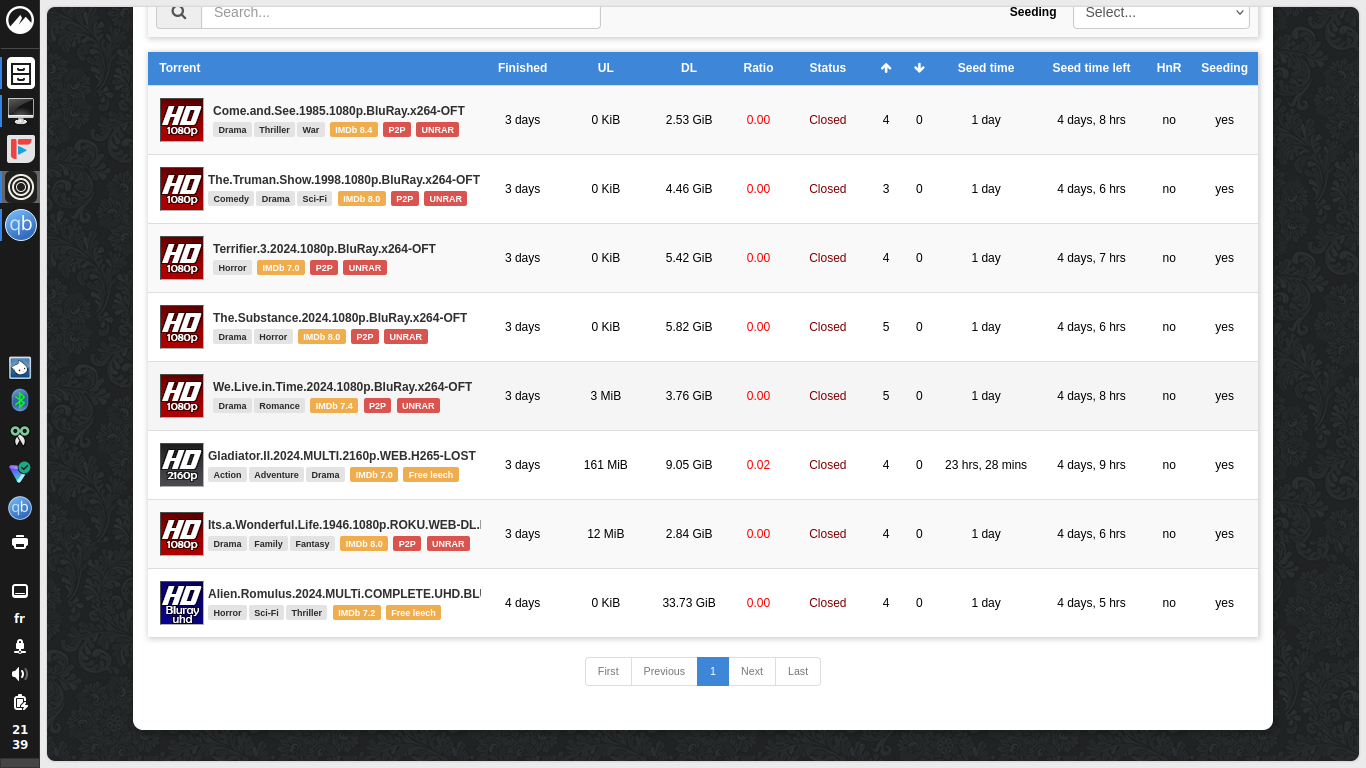
Task: Open the Bluetooth tray icon
Action: 20,400
